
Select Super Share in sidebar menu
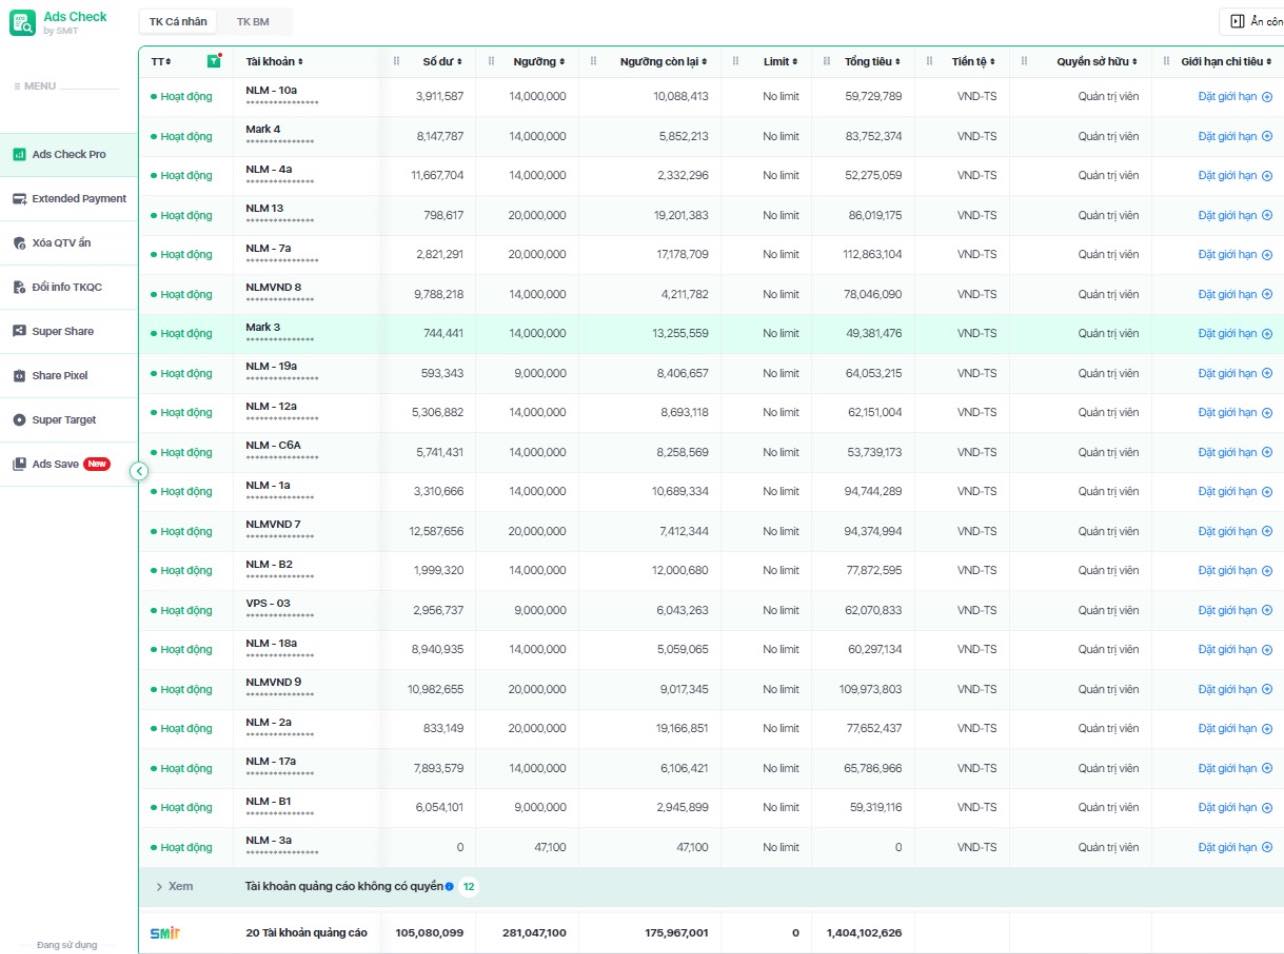pyautogui.click(x=62, y=331)
